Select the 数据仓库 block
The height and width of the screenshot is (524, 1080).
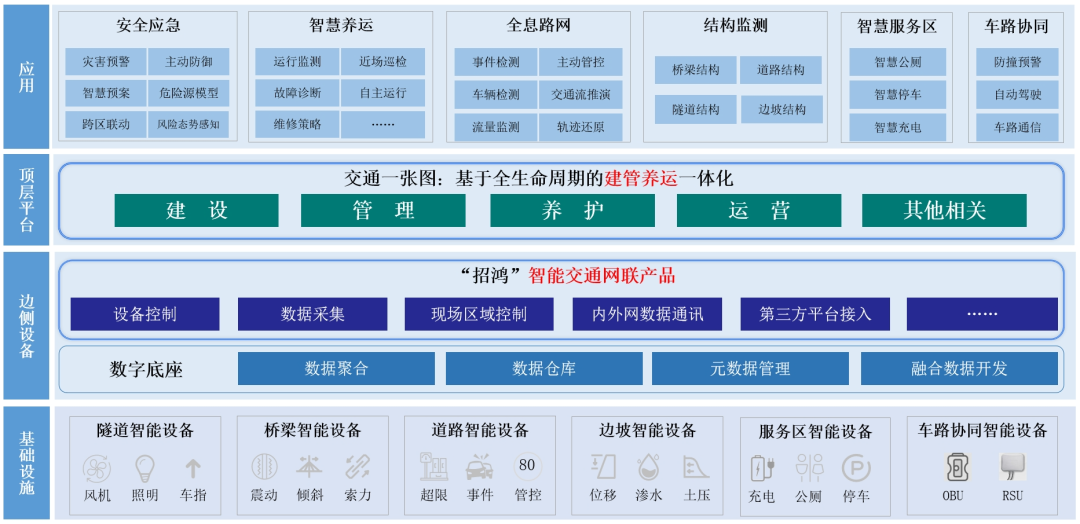point(544,368)
